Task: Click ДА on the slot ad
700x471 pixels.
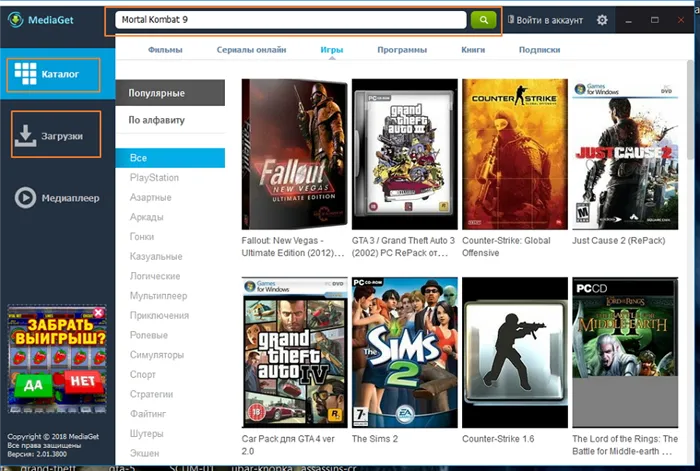Action: pyautogui.click(x=33, y=385)
